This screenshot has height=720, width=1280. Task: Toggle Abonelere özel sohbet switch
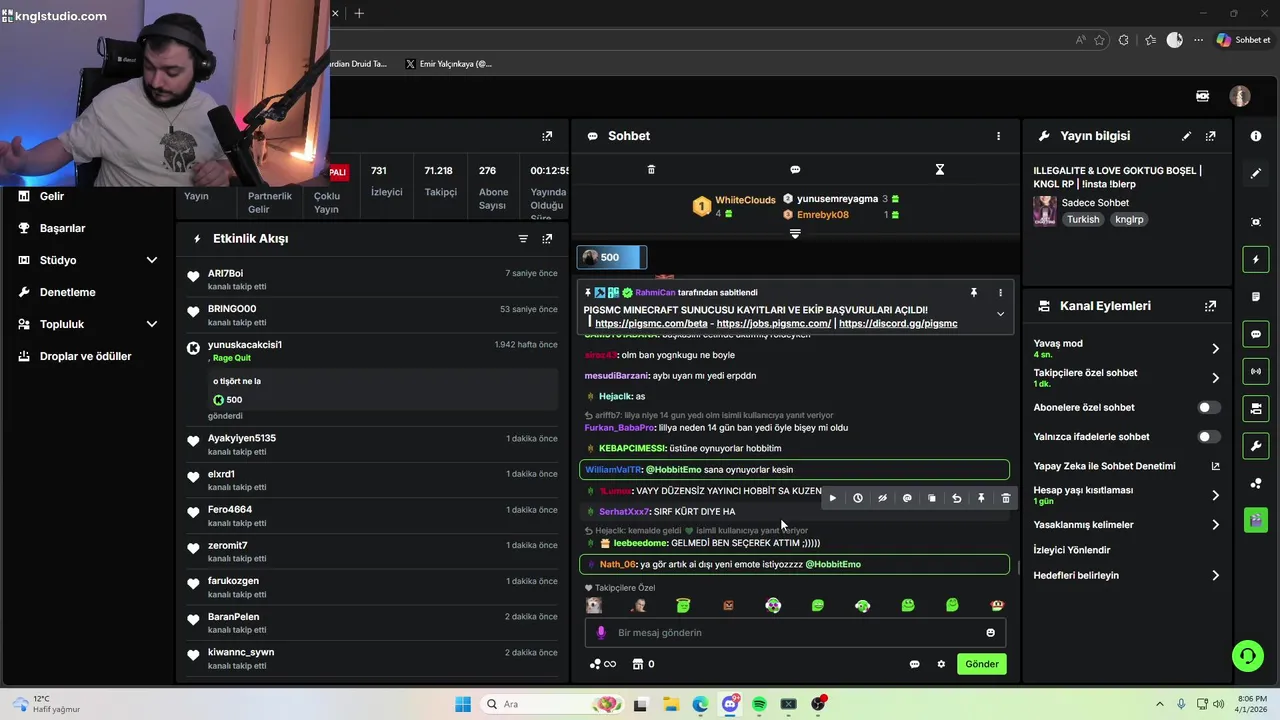(1209, 408)
